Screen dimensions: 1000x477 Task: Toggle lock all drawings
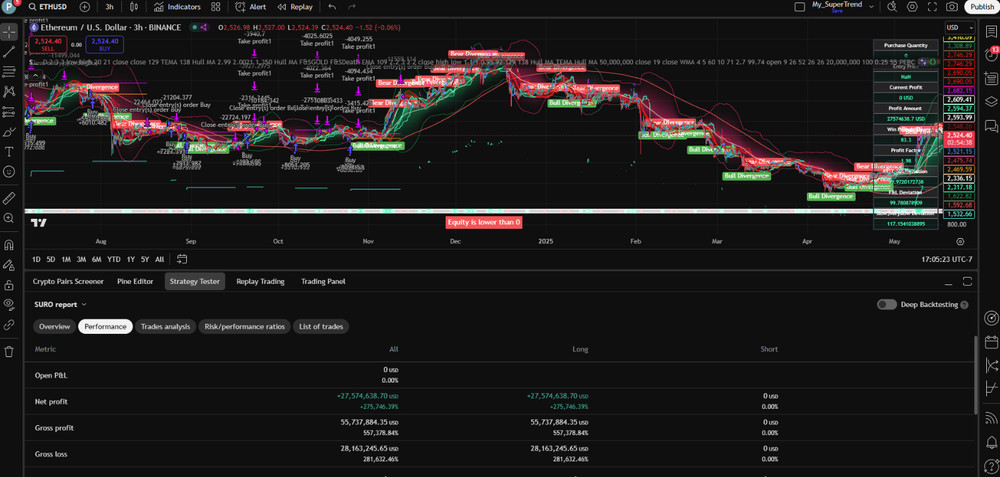(9, 284)
